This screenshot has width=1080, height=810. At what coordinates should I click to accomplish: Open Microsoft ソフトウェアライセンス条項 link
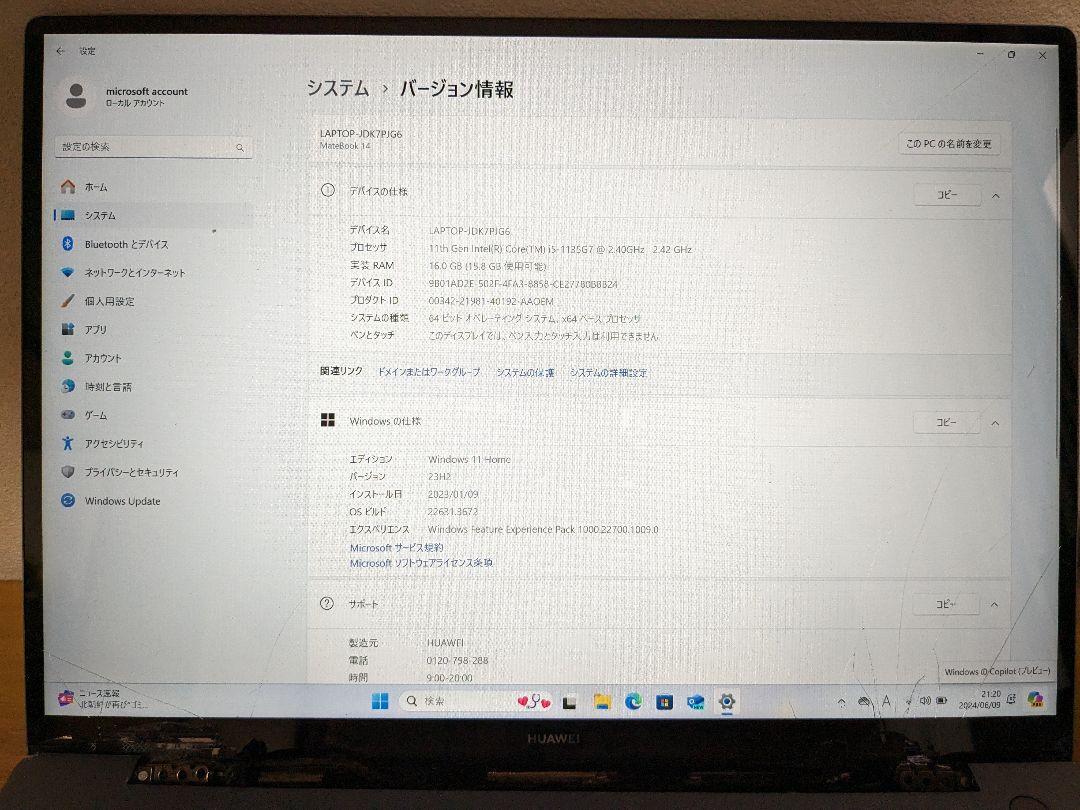pos(421,563)
